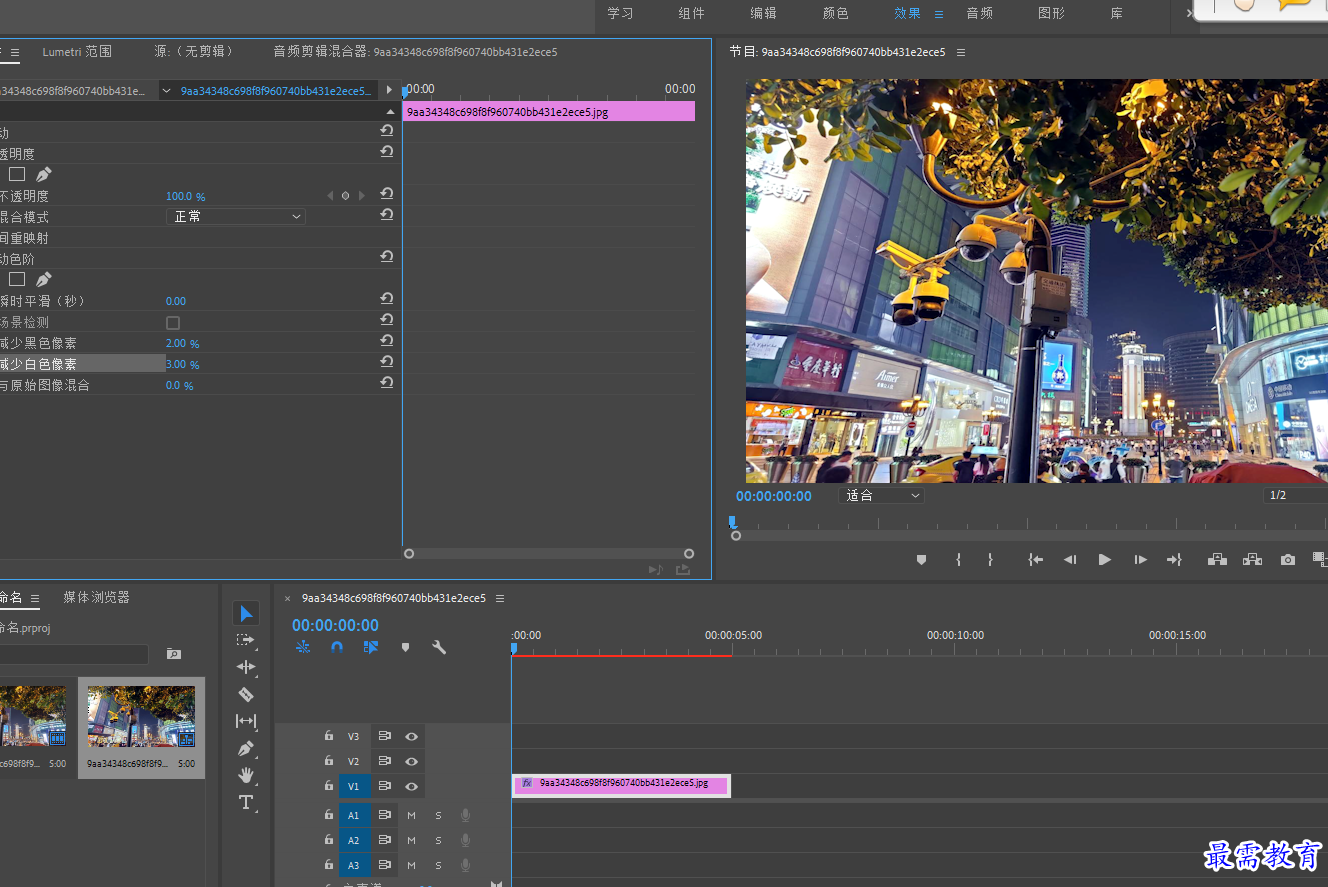Click the selected project bin thumbnail
Viewport: 1328px width, 887px height.
coord(141,716)
